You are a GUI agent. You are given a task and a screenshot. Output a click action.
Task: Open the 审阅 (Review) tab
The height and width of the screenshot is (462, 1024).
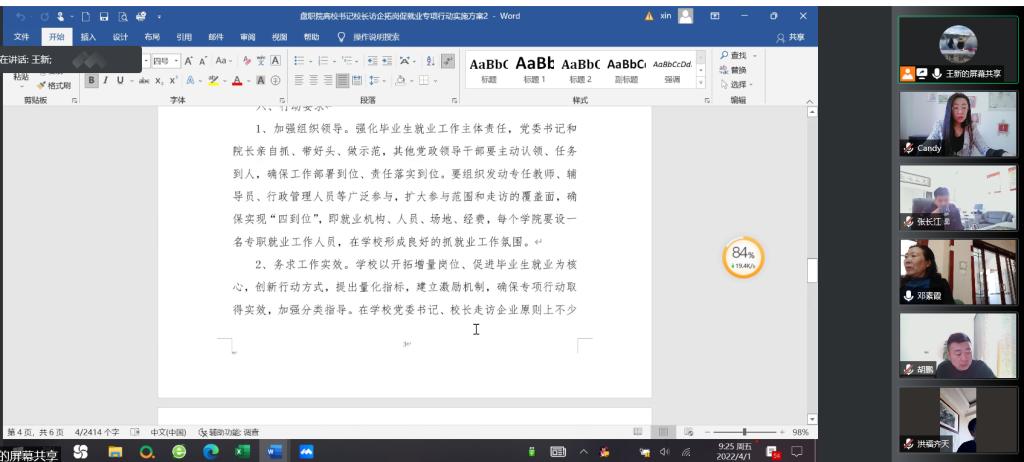[x=247, y=37]
